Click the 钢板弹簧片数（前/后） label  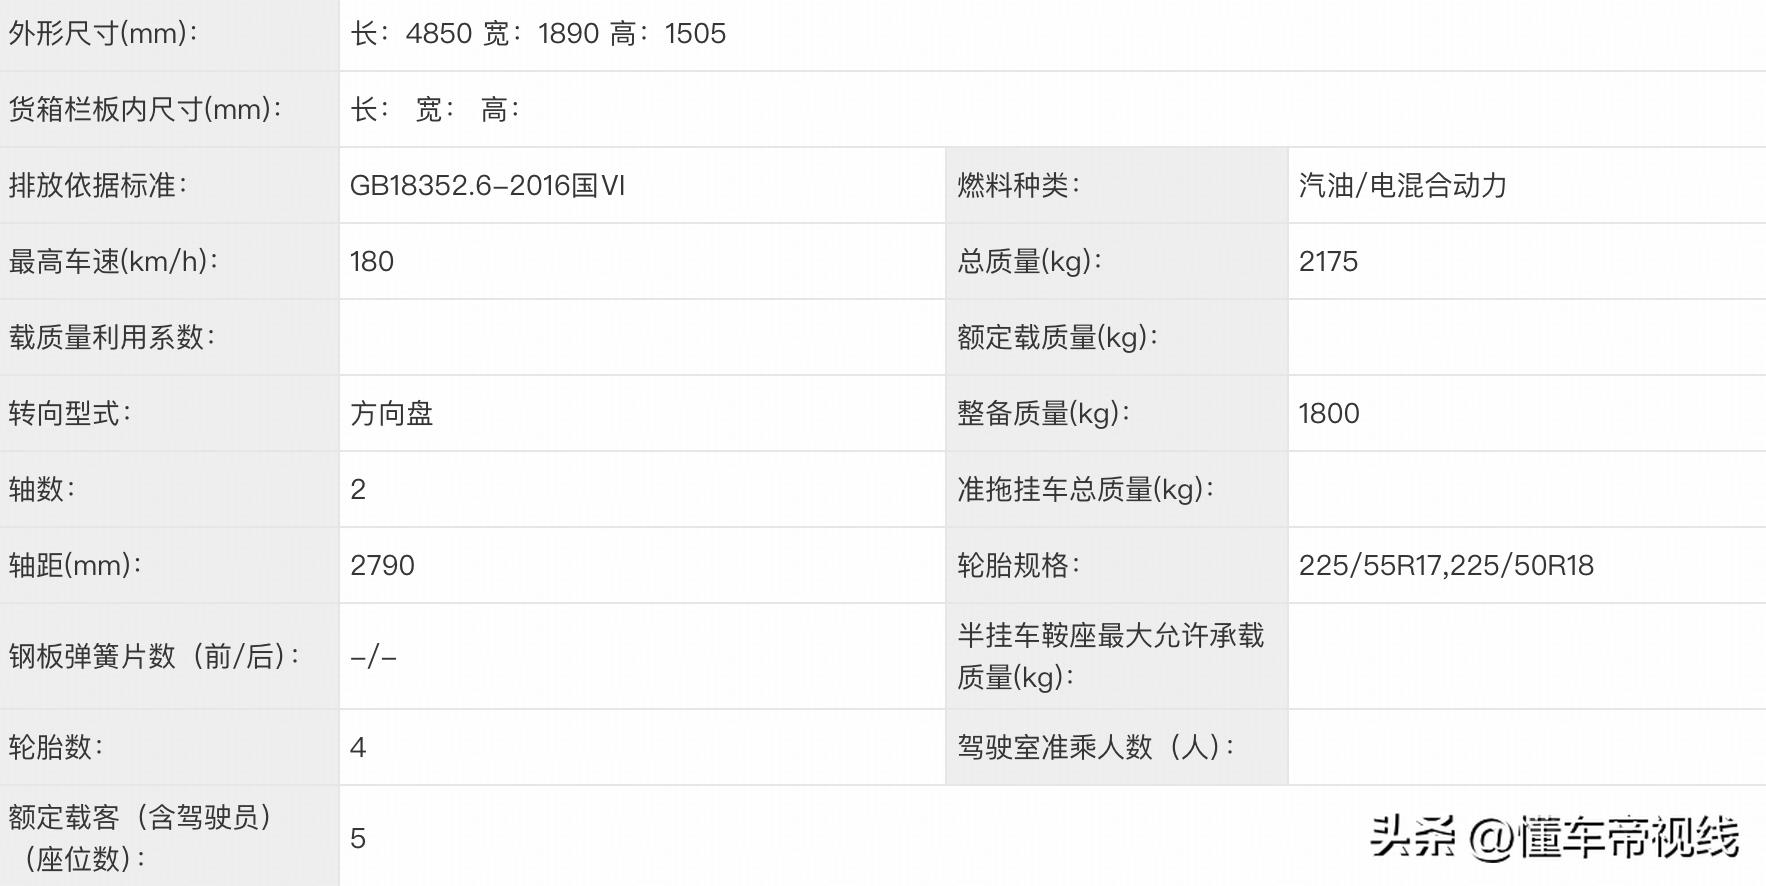(155, 657)
